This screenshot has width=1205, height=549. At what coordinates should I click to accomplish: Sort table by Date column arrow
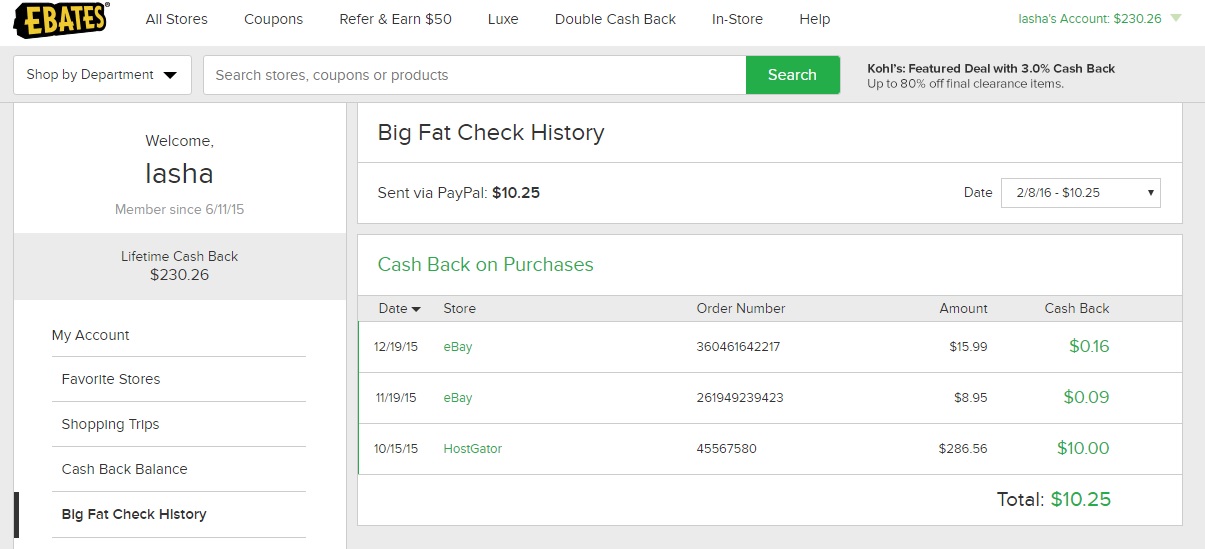tap(416, 309)
